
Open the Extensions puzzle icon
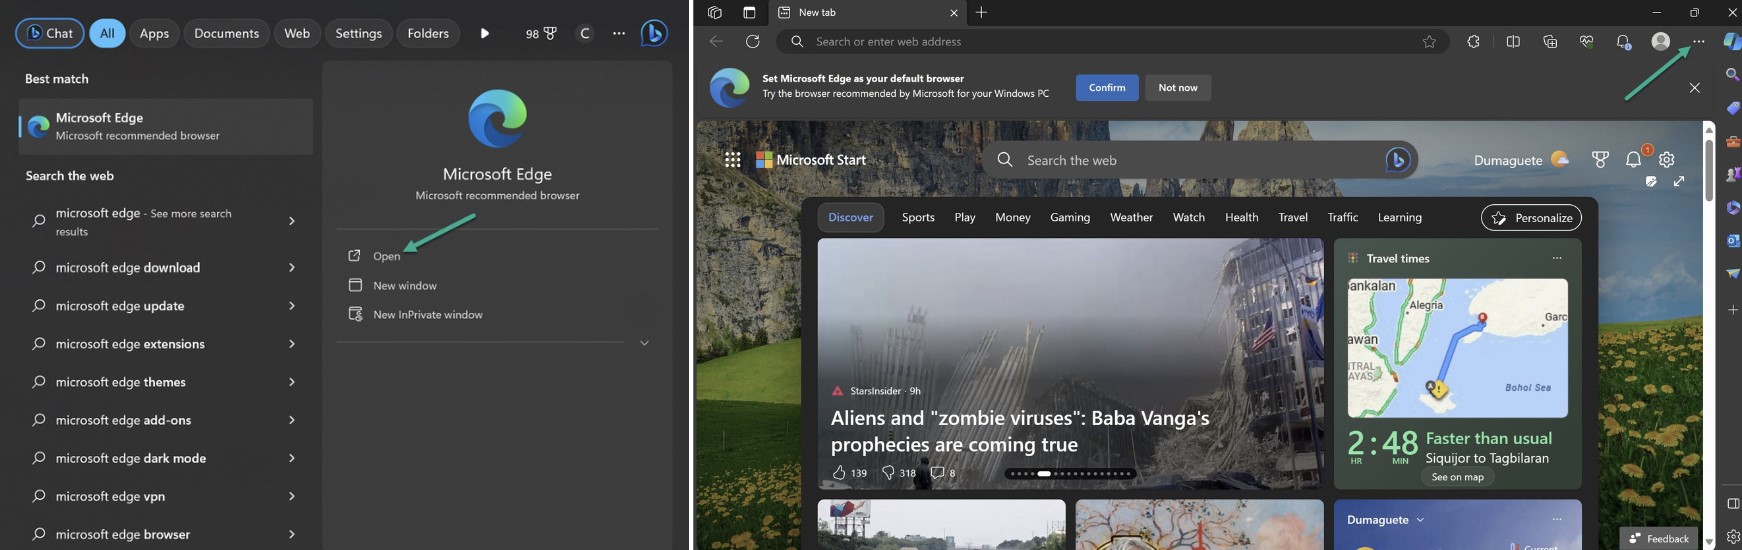coord(1473,41)
